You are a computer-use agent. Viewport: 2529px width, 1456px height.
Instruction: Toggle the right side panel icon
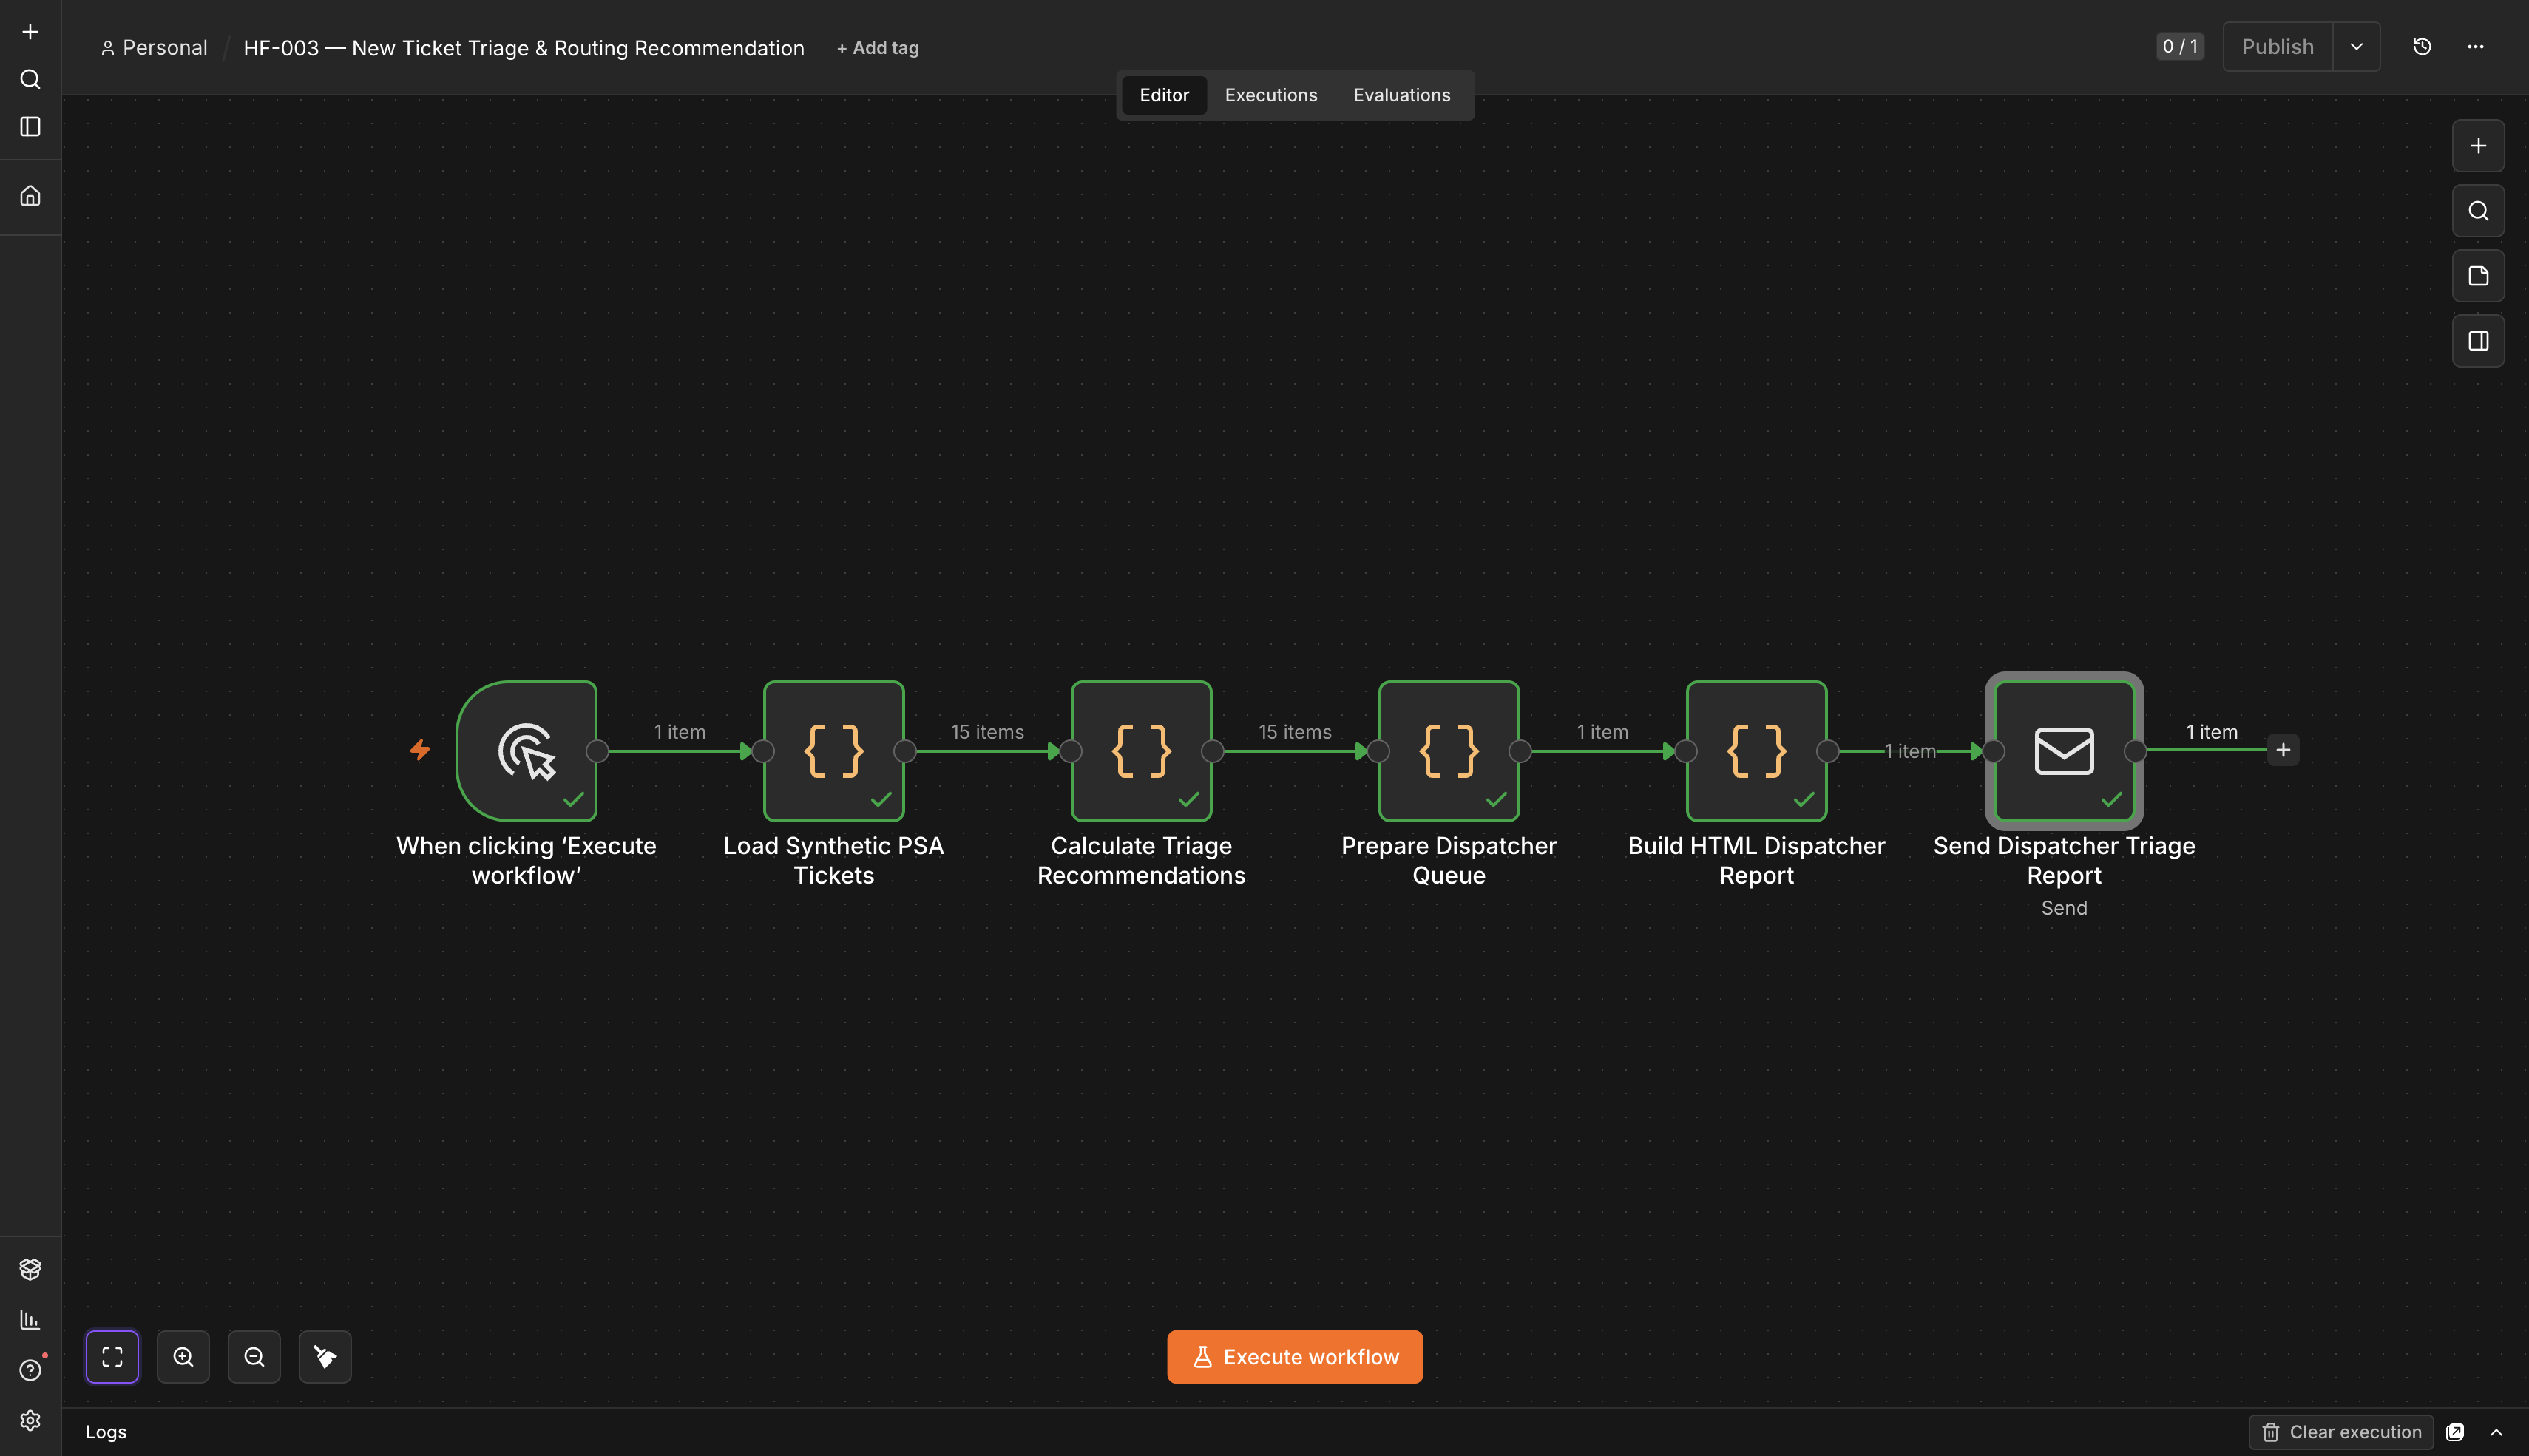(2478, 341)
